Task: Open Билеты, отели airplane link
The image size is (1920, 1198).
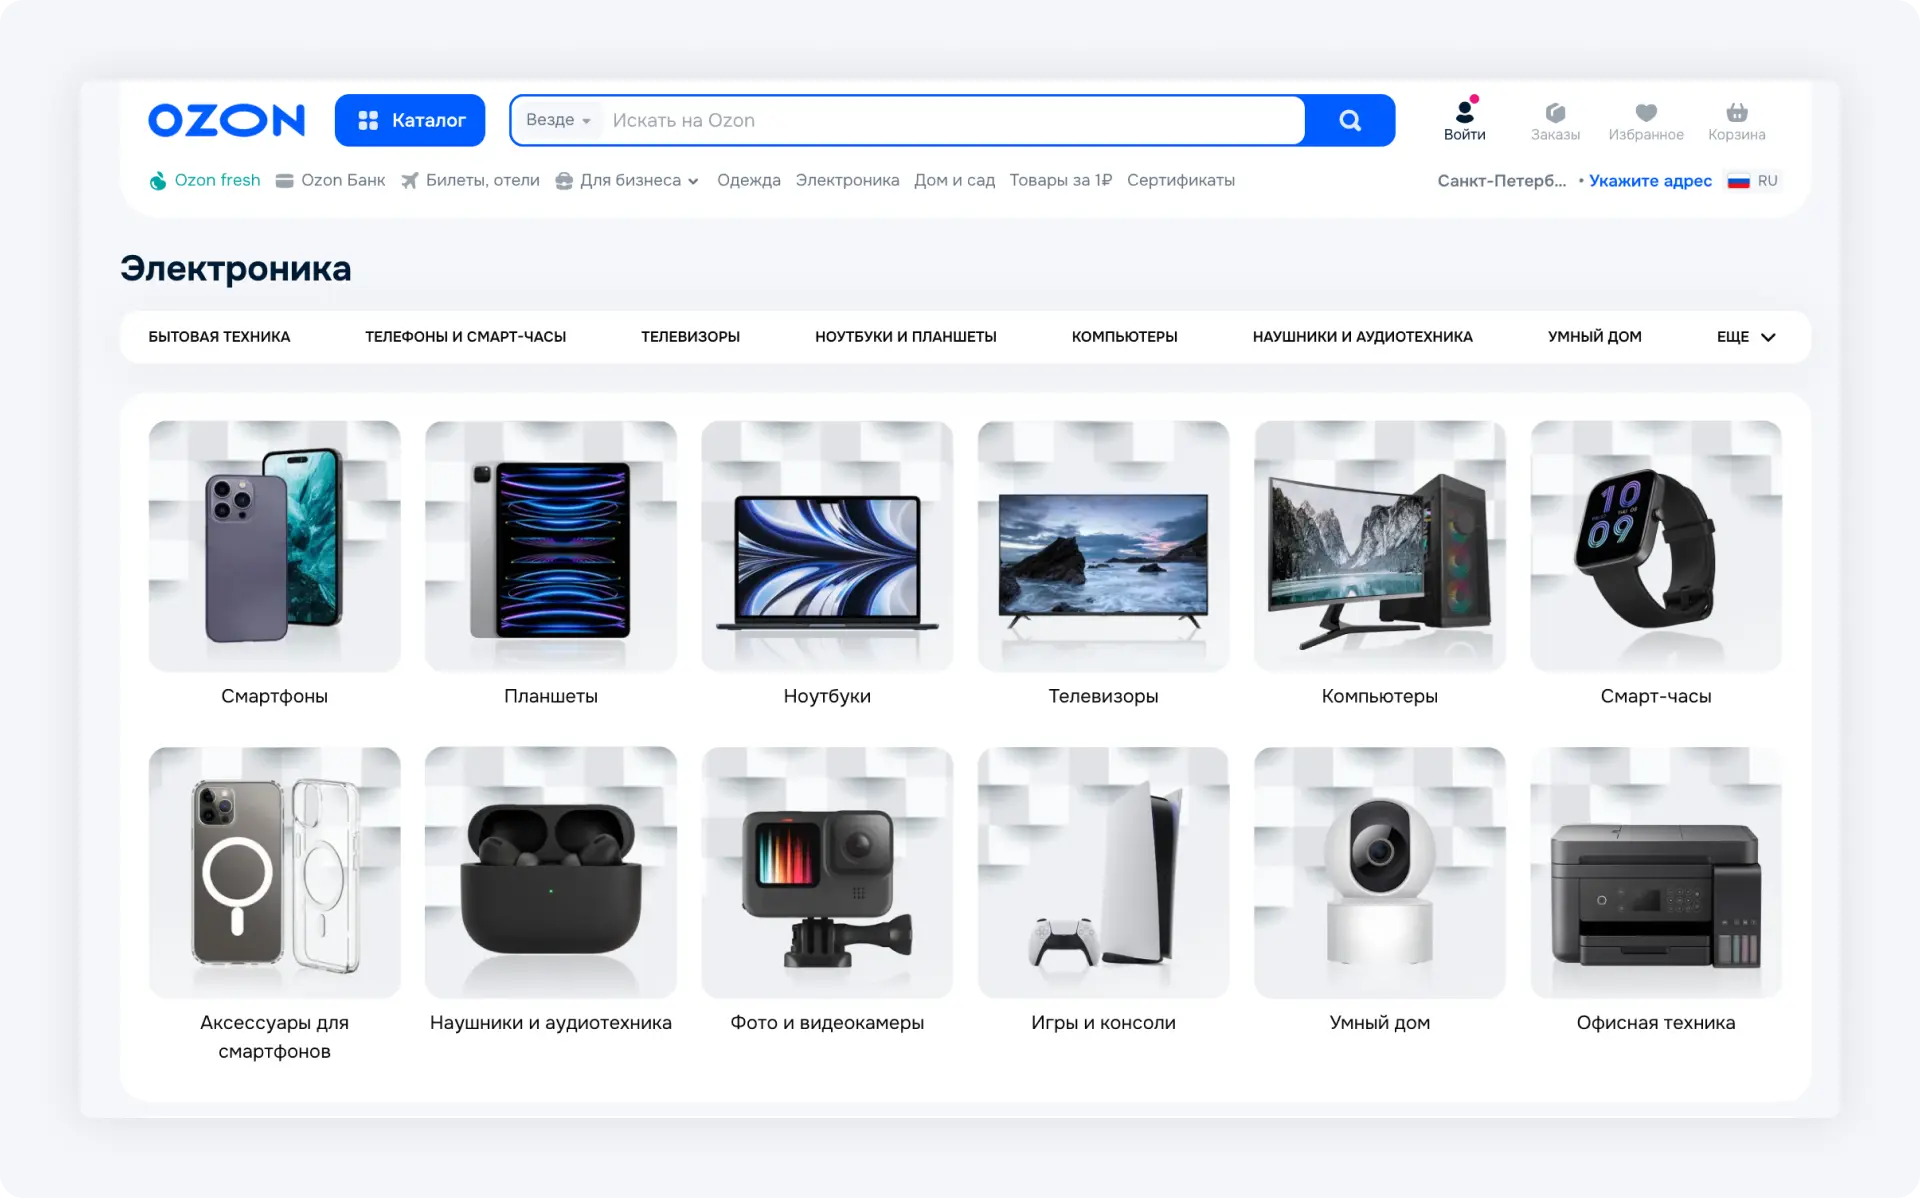Action: click(x=470, y=180)
